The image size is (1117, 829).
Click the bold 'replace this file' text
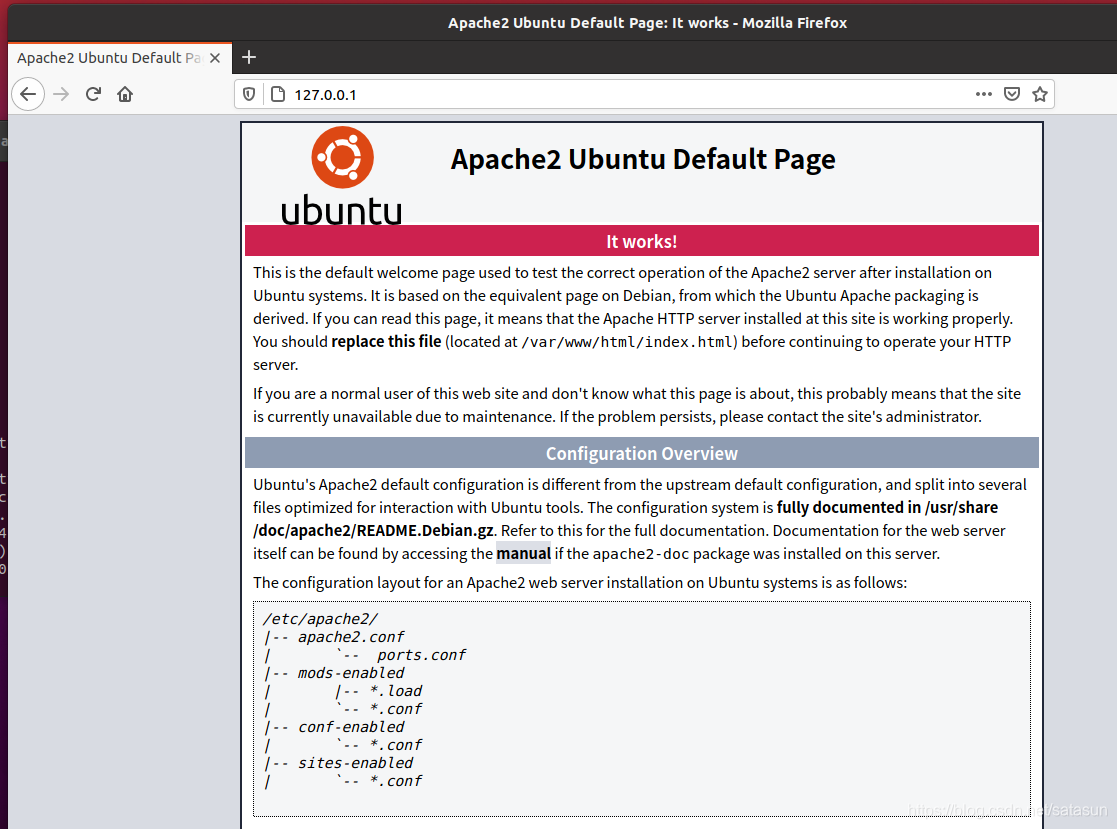click(386, 341)
